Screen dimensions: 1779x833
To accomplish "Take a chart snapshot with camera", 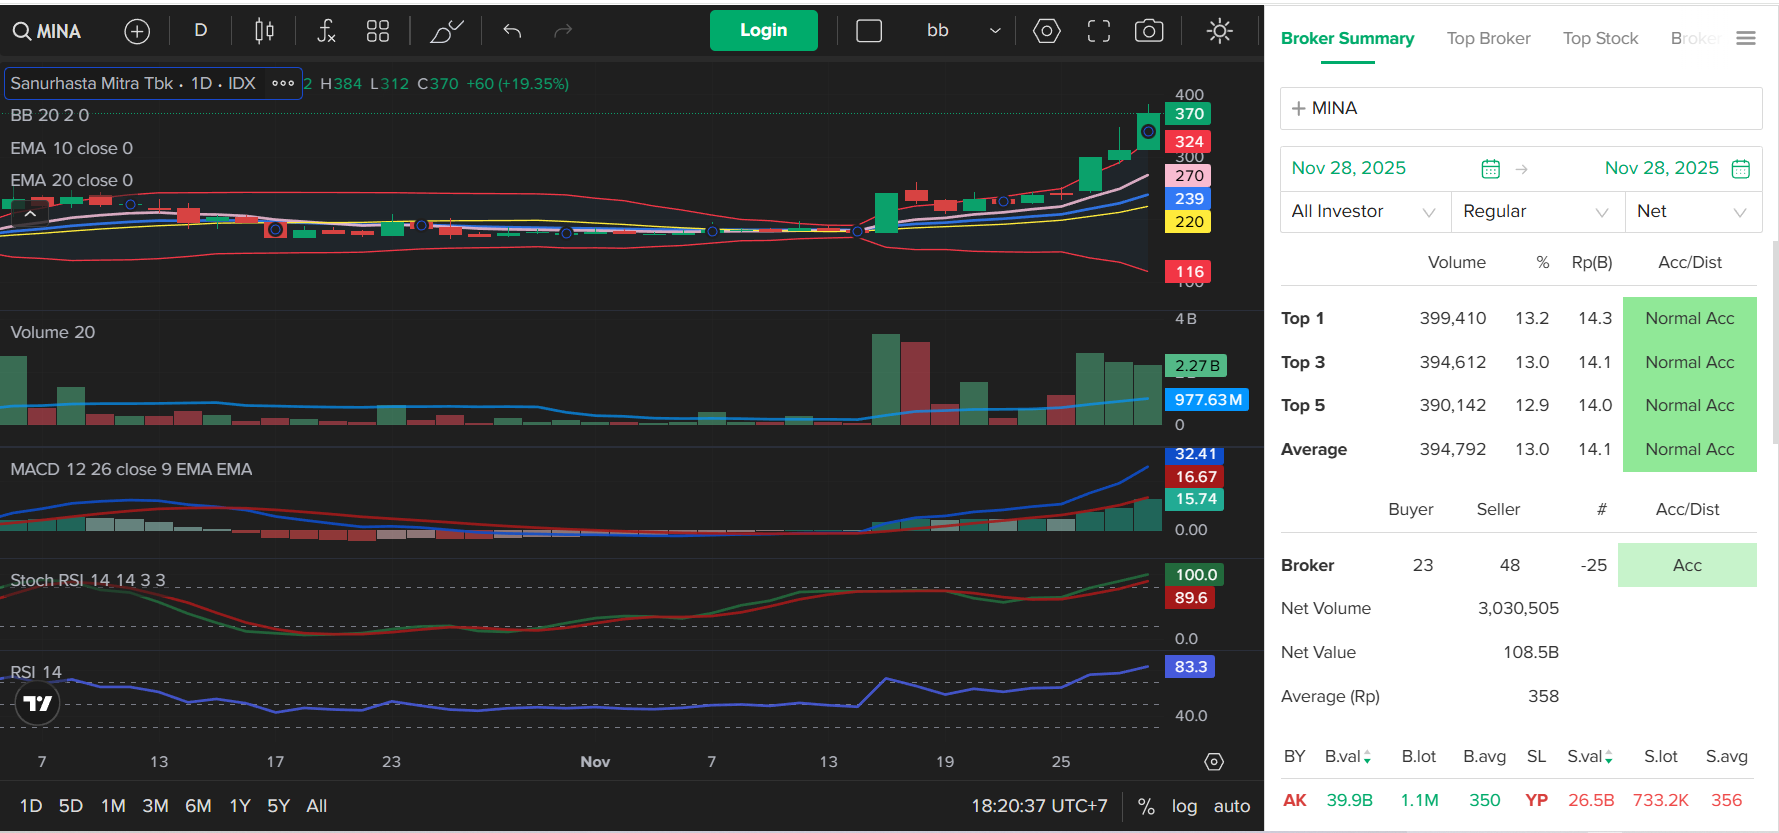I will (1149, 31).
